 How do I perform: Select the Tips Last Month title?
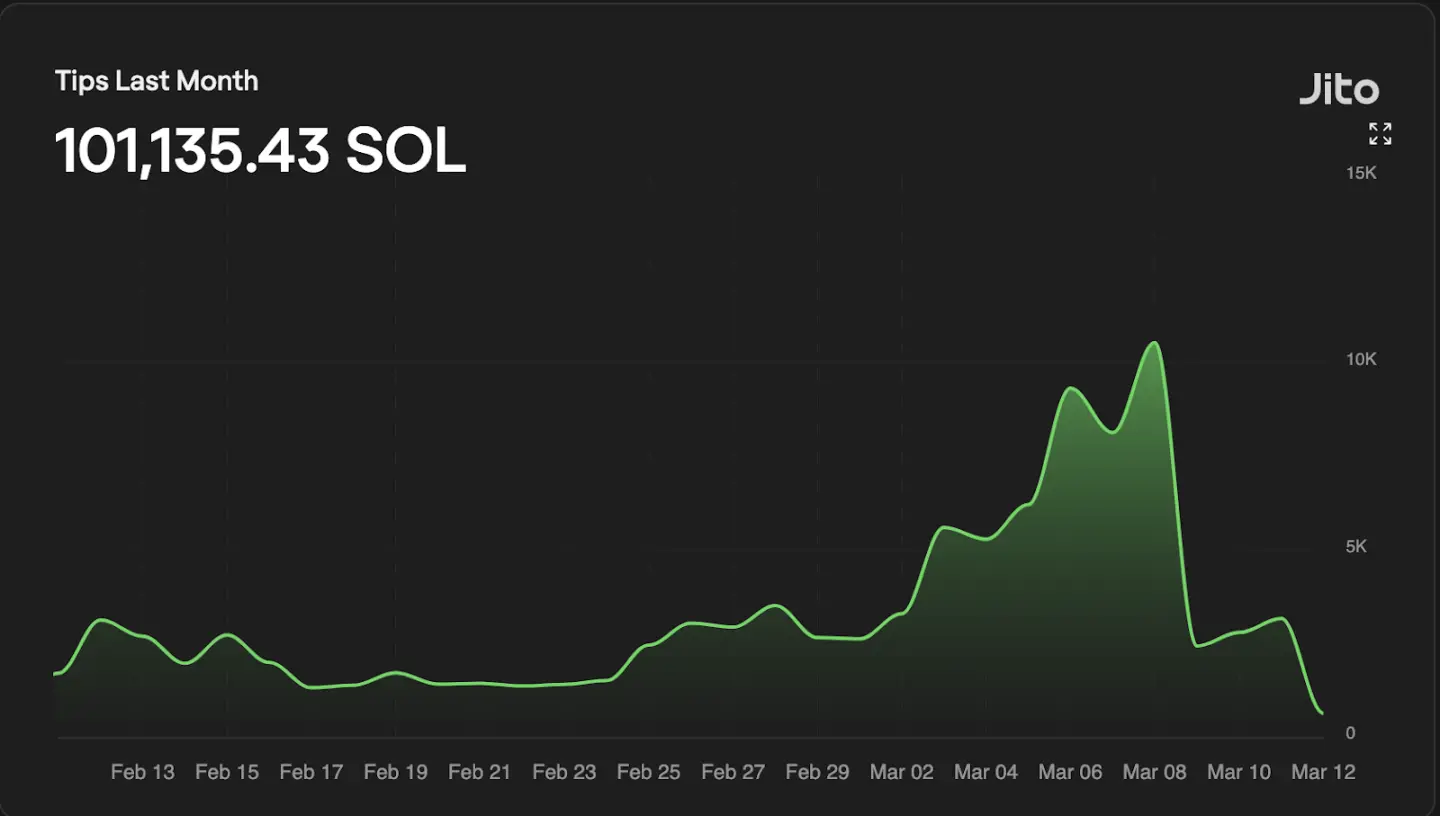point(157,80)
